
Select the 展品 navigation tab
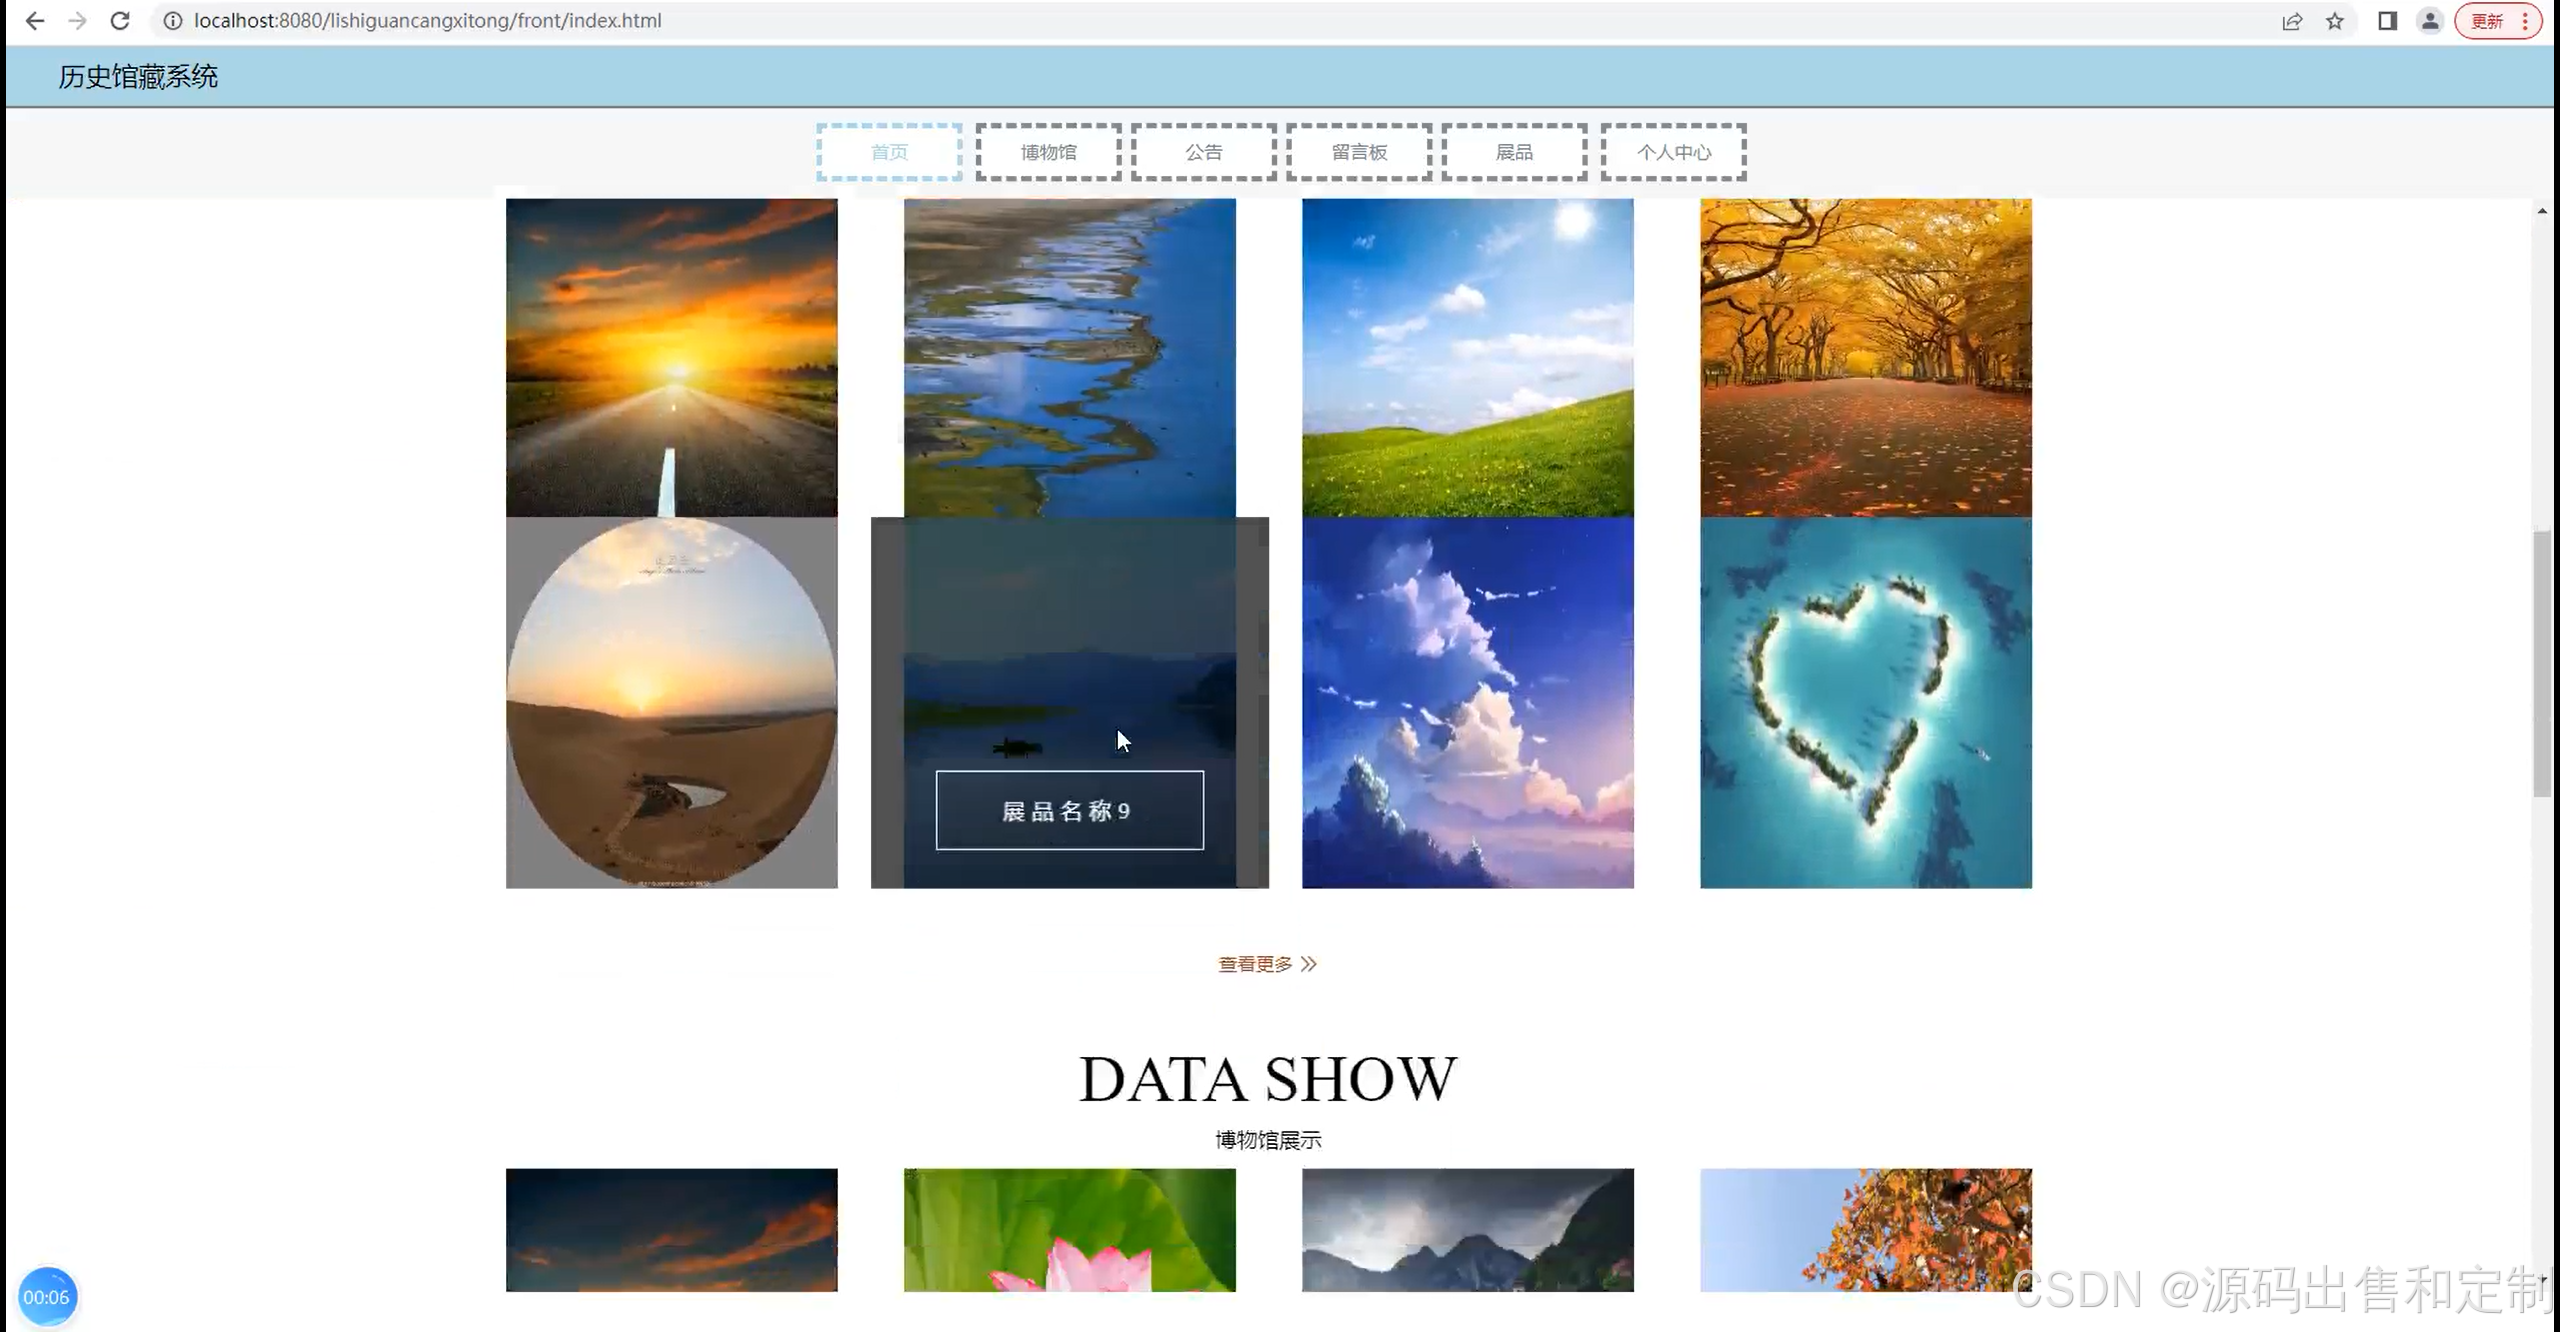coord(1514,152)
